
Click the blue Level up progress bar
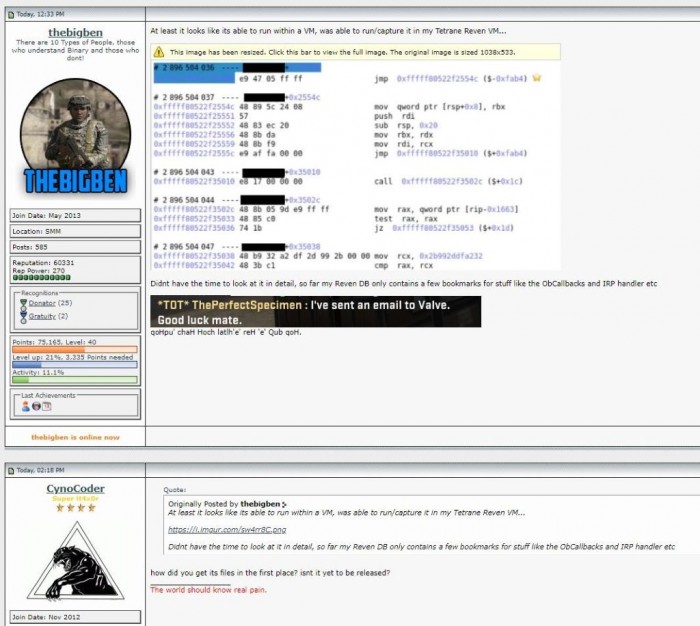pos(75,365)
